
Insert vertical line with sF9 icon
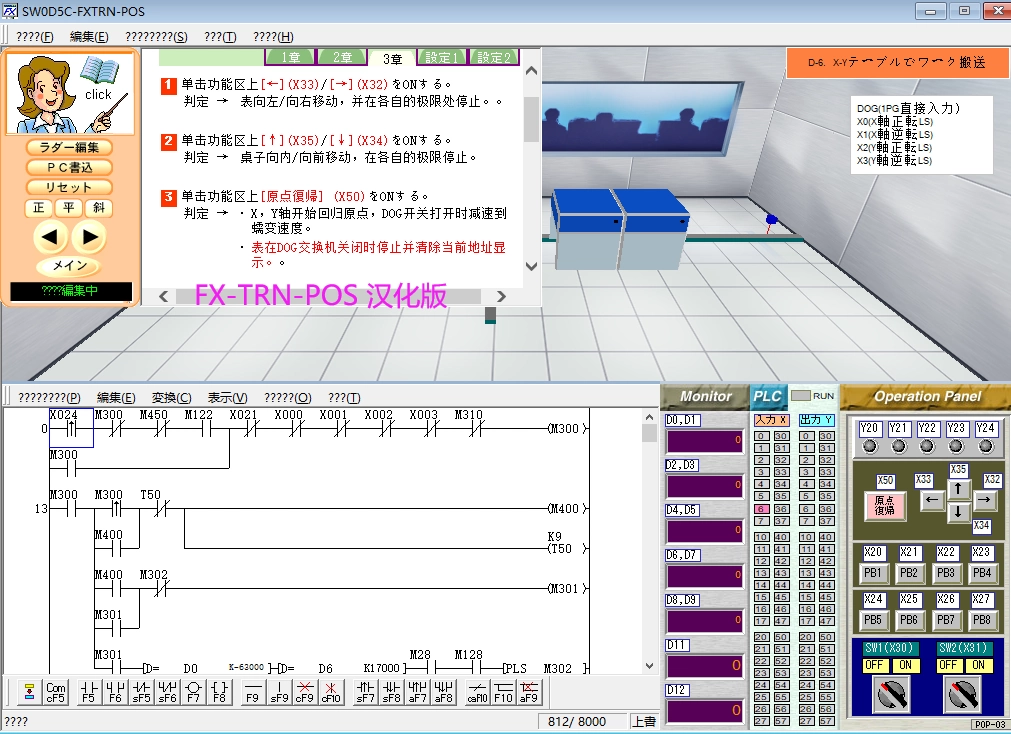click(x=280, y=691)
